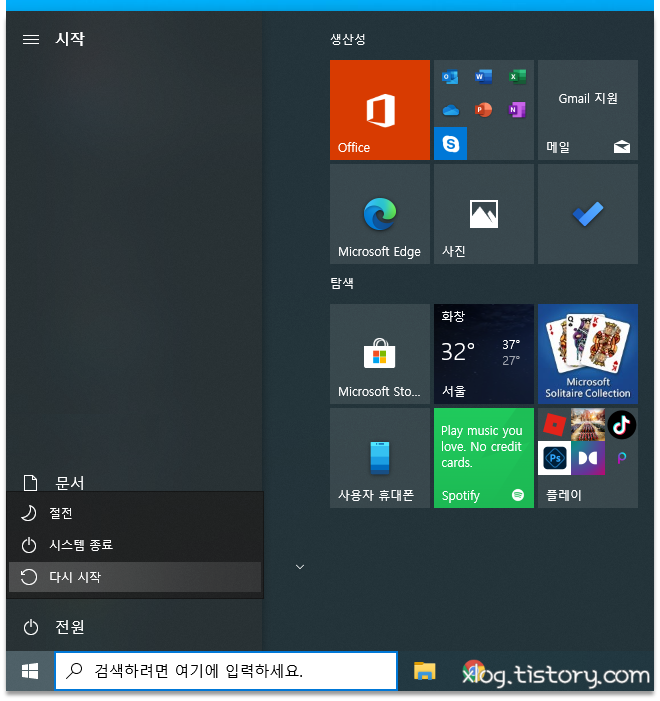660x701 pixels.
Task: Open File Explorer from the taskbar
Action: [424, 671]
